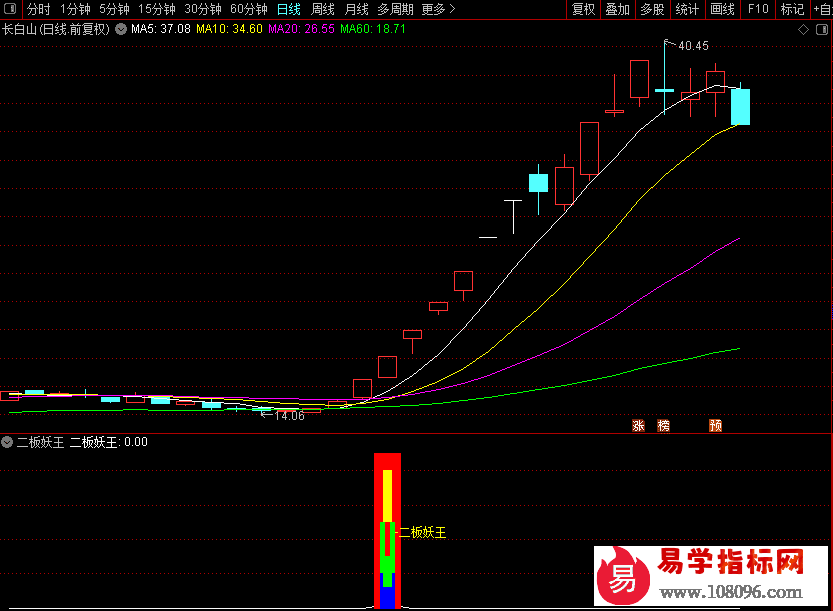This screenshot has width=833, height=611.
Task: Switch to the 月线 monthly chart
Action: click(356, 9)
